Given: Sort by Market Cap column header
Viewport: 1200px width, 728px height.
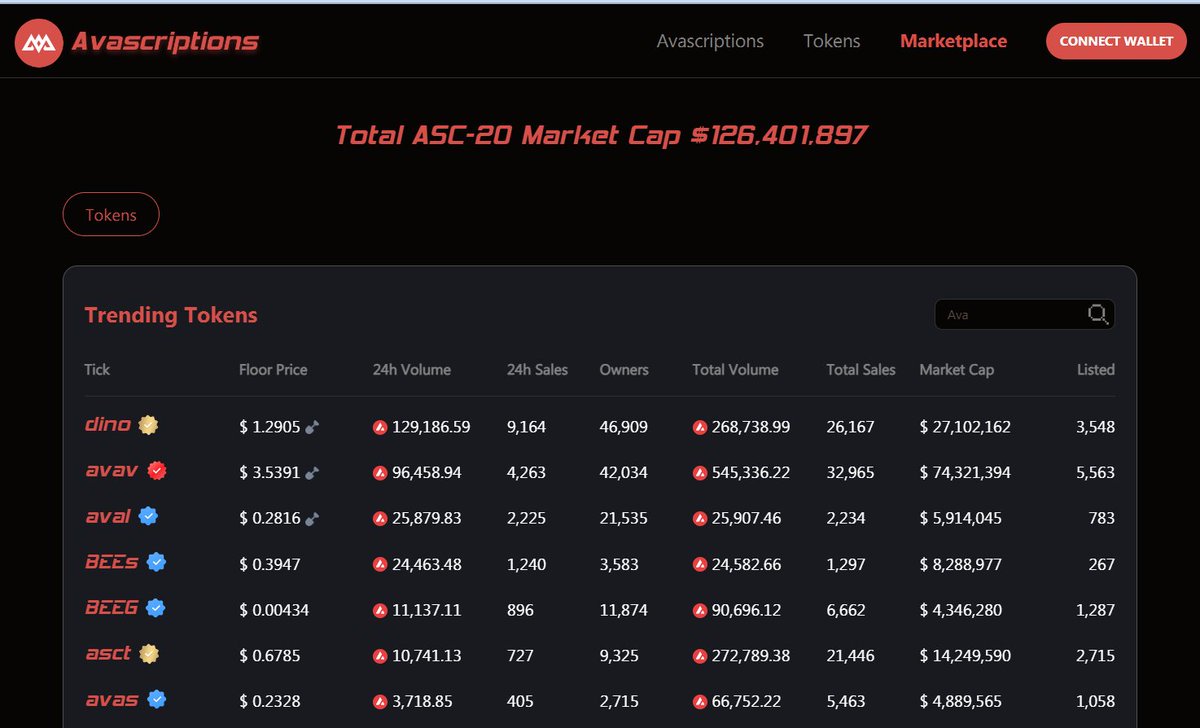Looking at the screenshot, I should click(957, 369).
